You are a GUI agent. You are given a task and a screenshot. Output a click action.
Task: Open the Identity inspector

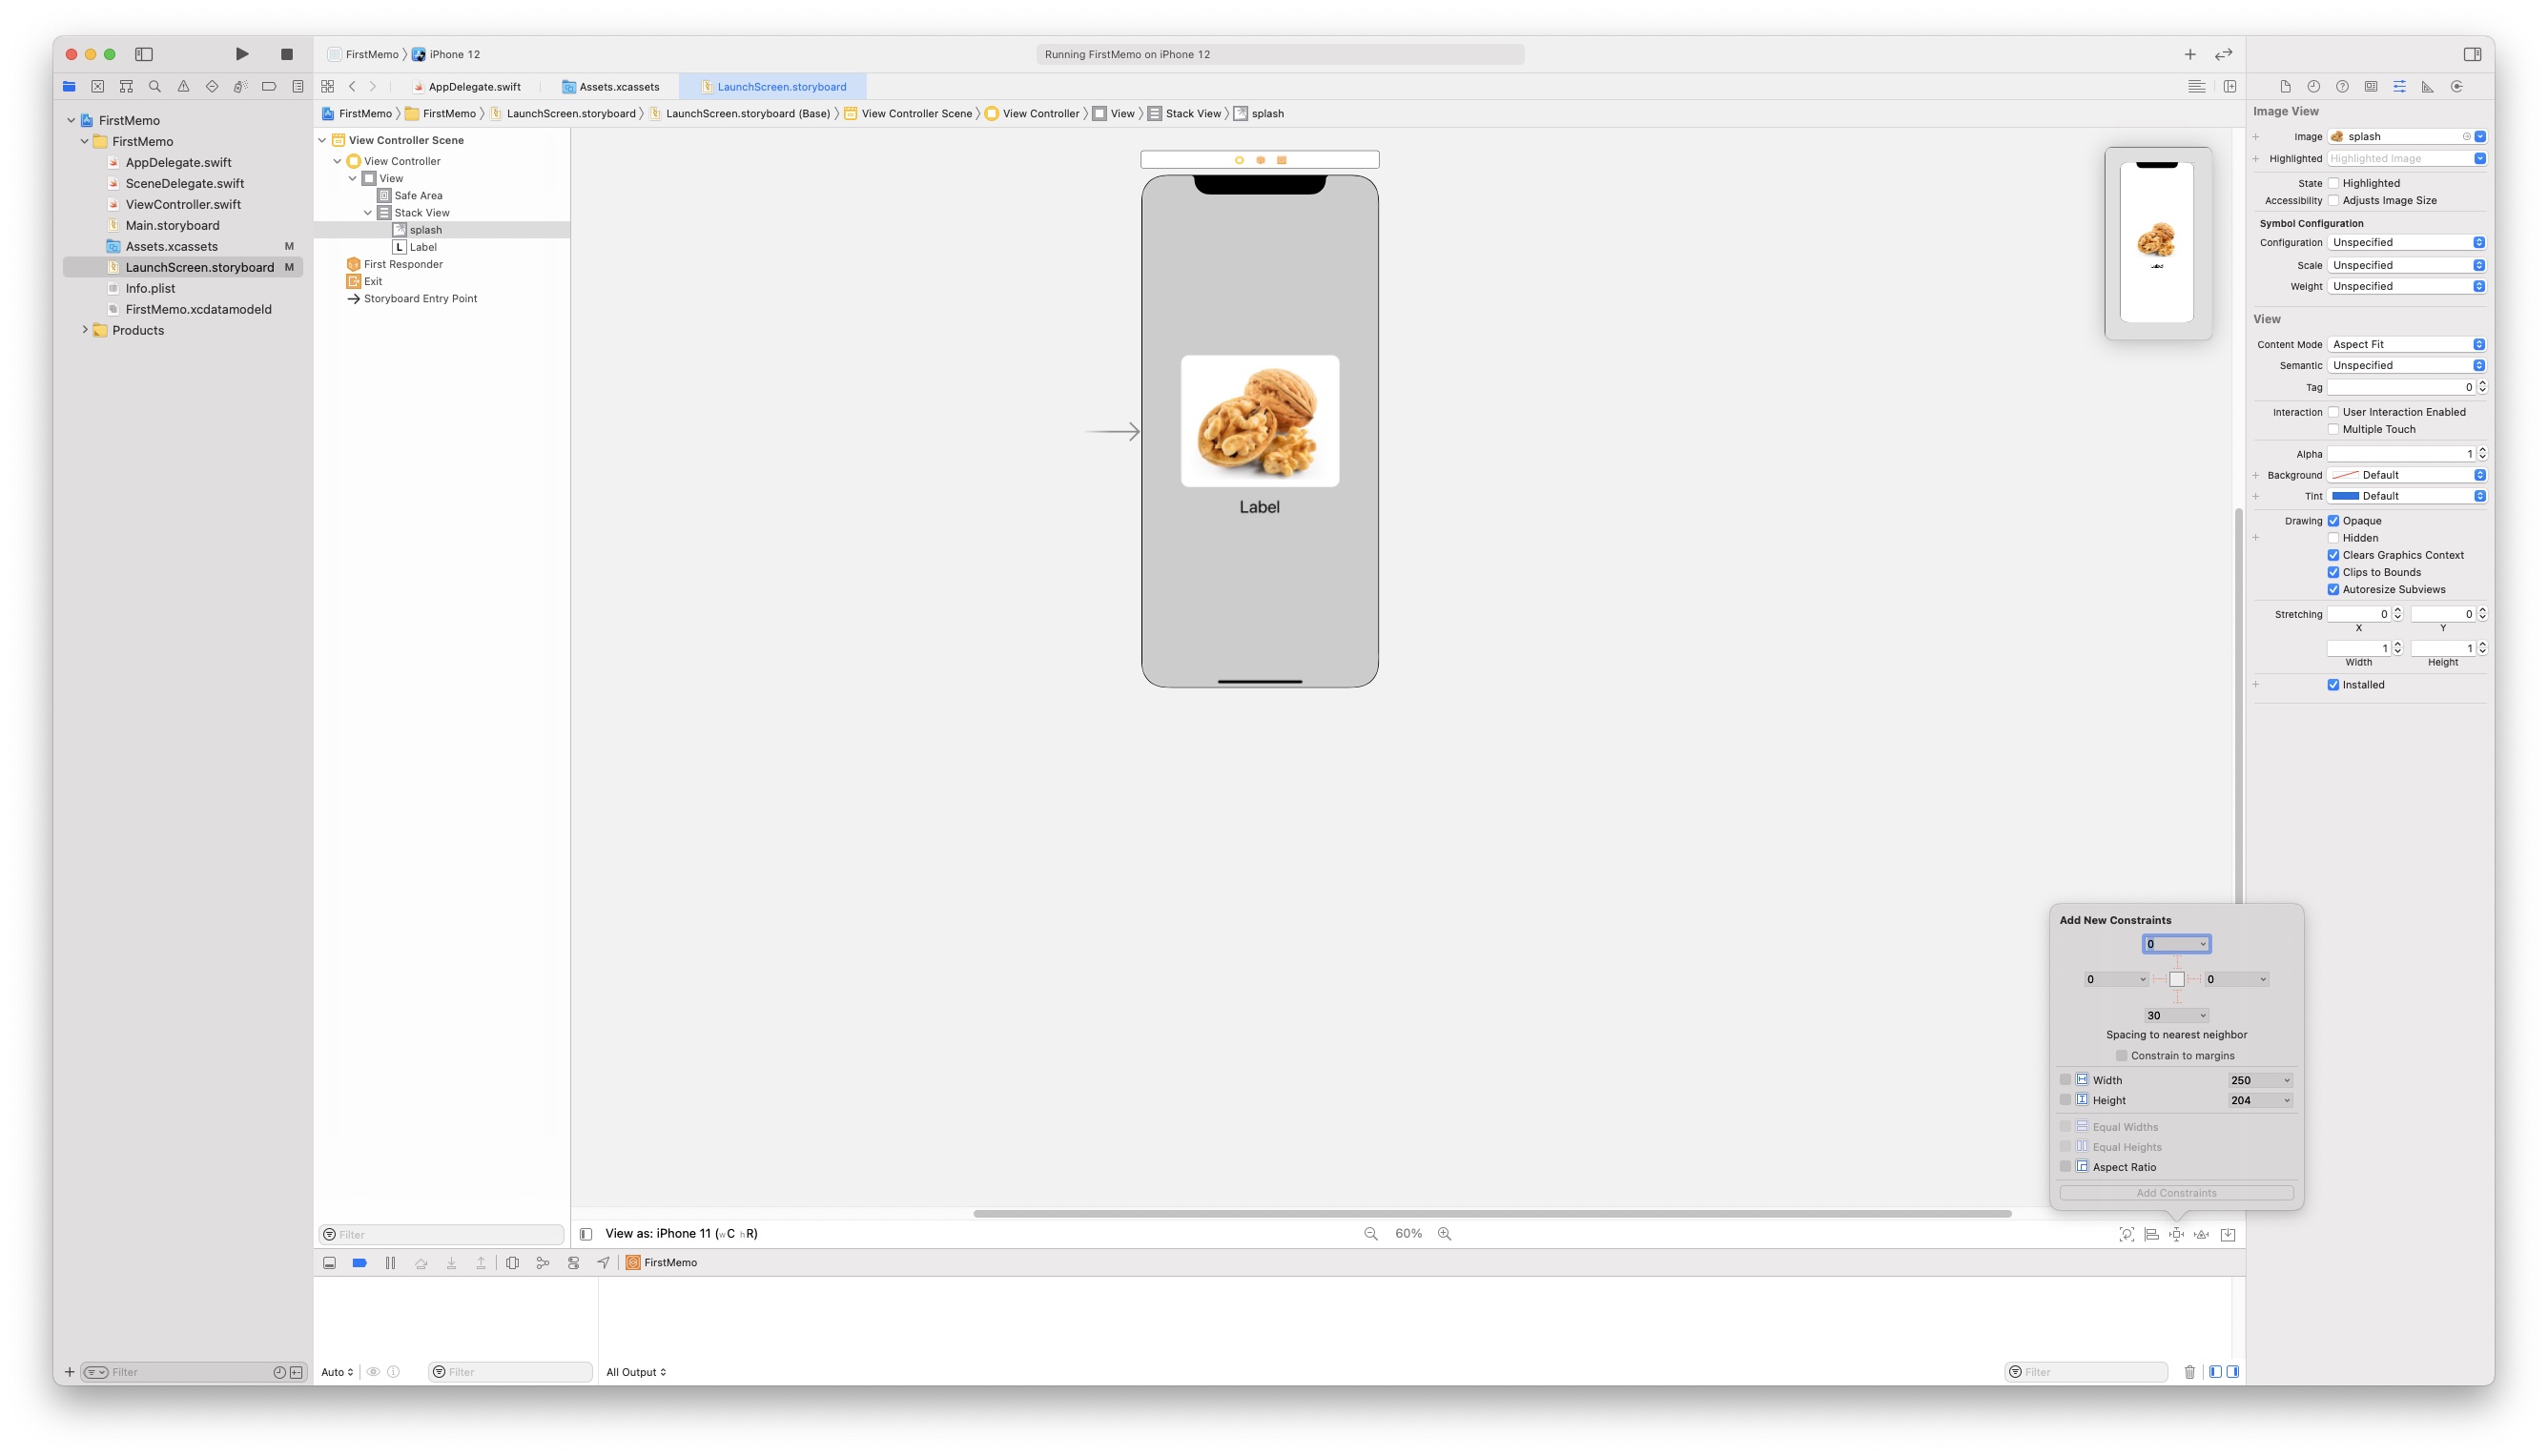coord(2371,87)
